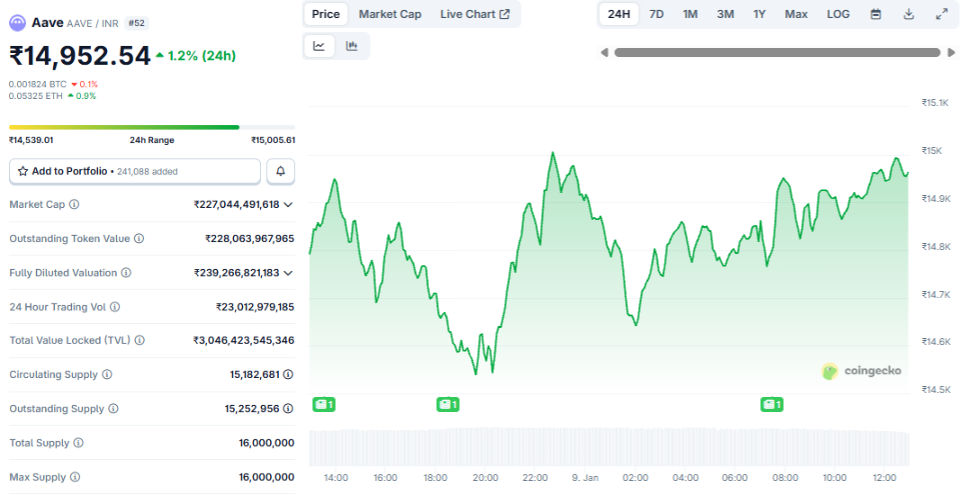Click the Aave logo icon
The height and width of the screenshot is (495, 961).
coord(17,23)
